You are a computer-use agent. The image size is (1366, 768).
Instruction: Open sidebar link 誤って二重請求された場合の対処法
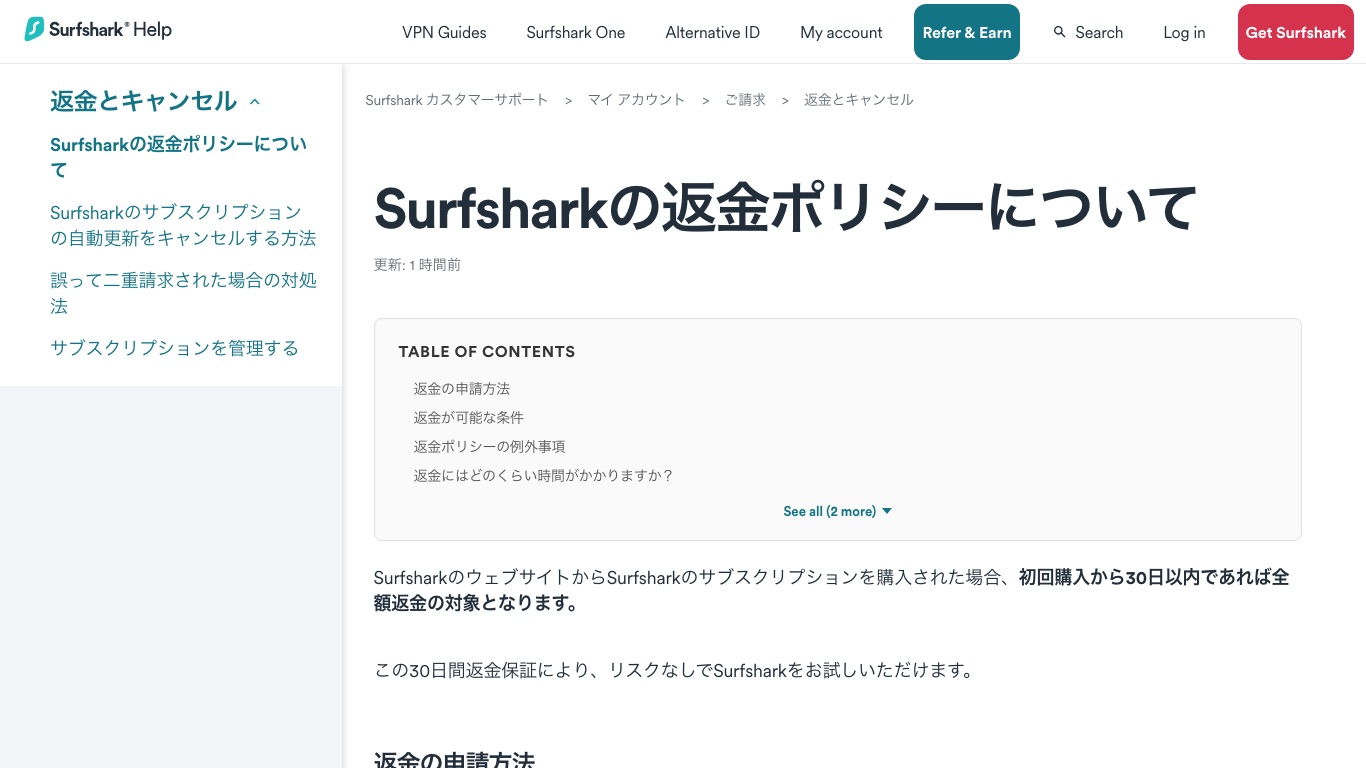[x=183, y=293]
